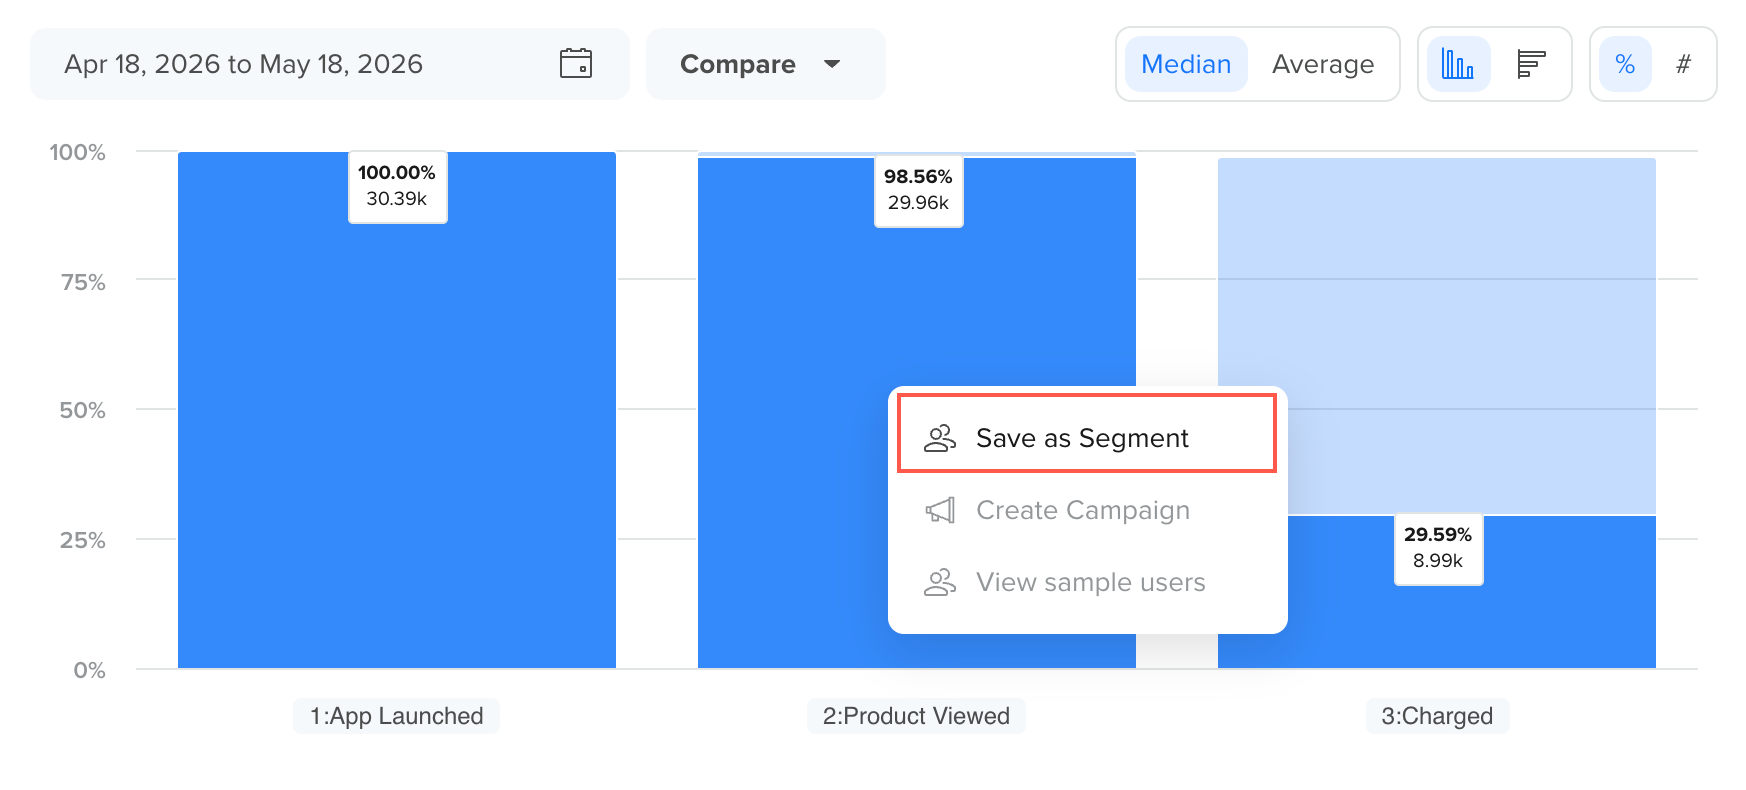Select the Median time option

(1186, 64)
